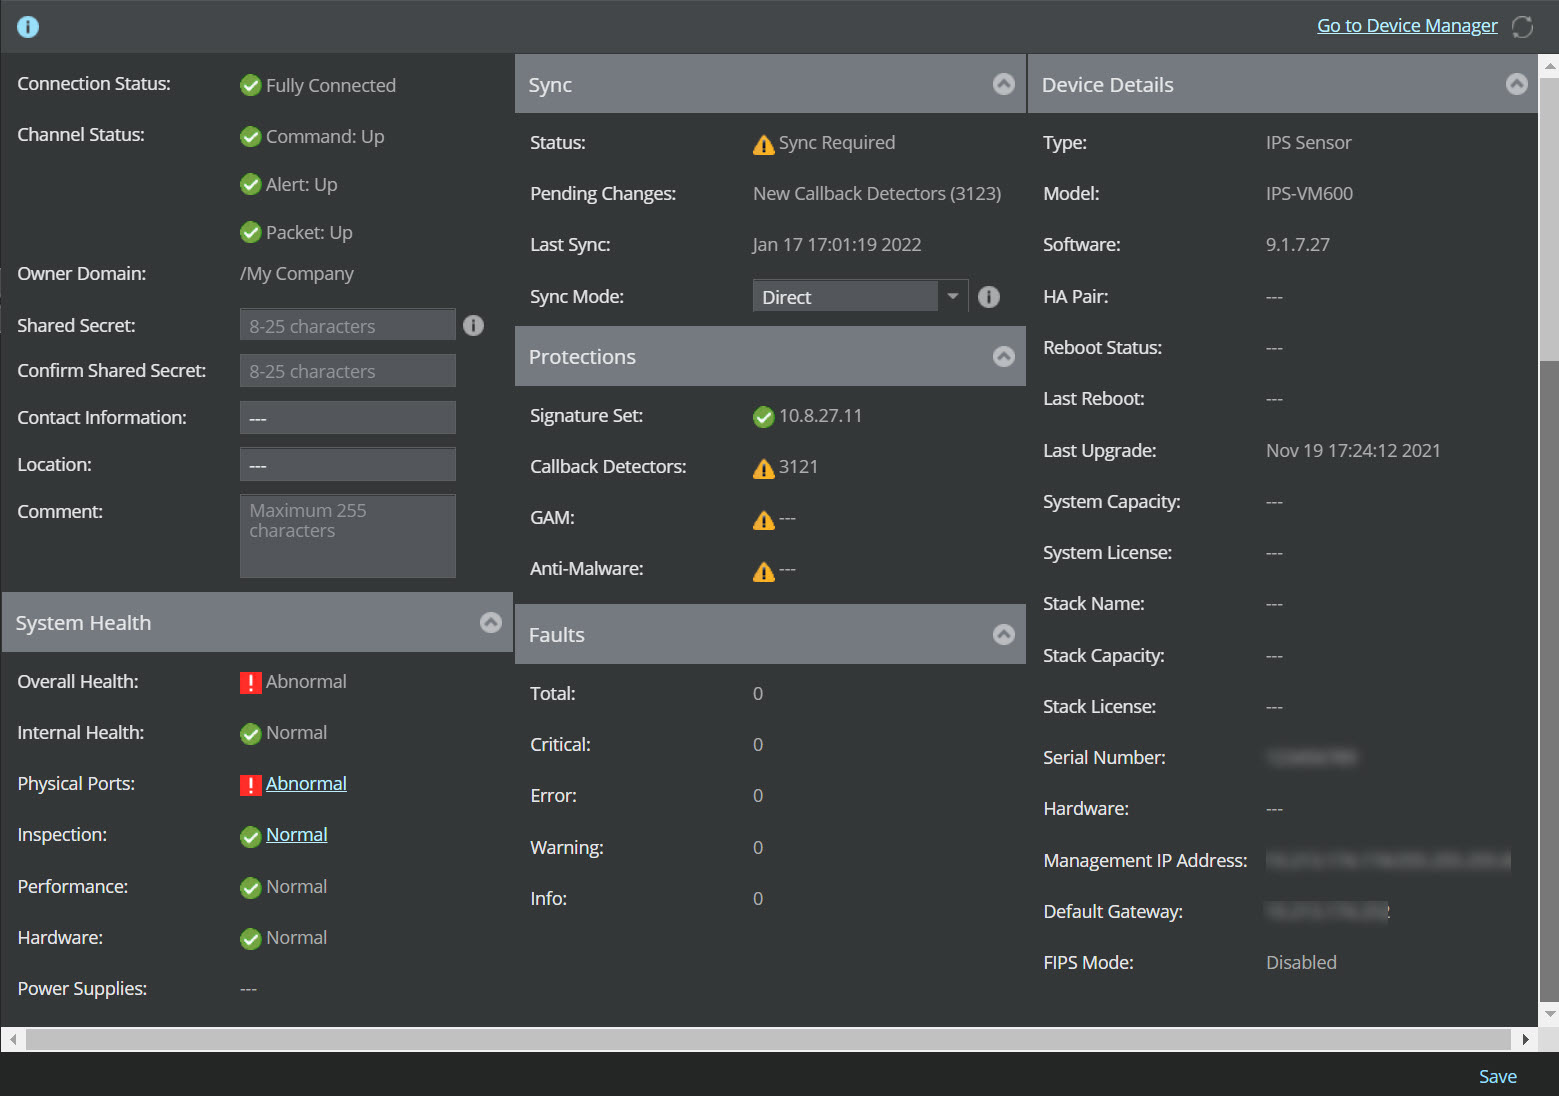This screenshot has height=1096, width=1559.
Task: Click the Overall Health red alert icon
Action: pyautogui.click(x=251, y=683)
